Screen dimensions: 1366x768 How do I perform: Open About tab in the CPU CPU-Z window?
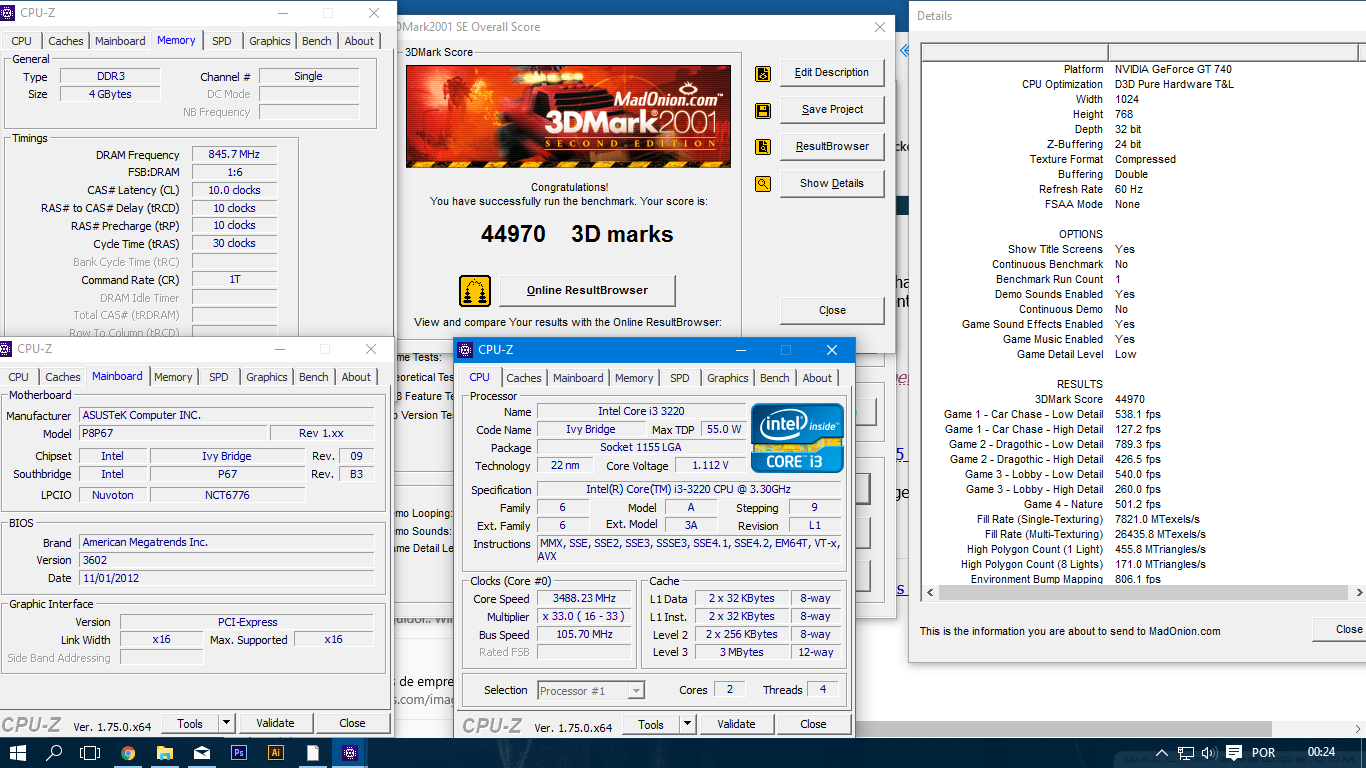(817, 378)
